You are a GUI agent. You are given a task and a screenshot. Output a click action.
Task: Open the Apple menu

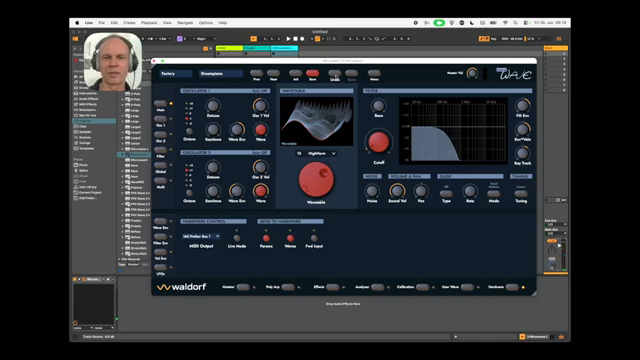point(77,23)
